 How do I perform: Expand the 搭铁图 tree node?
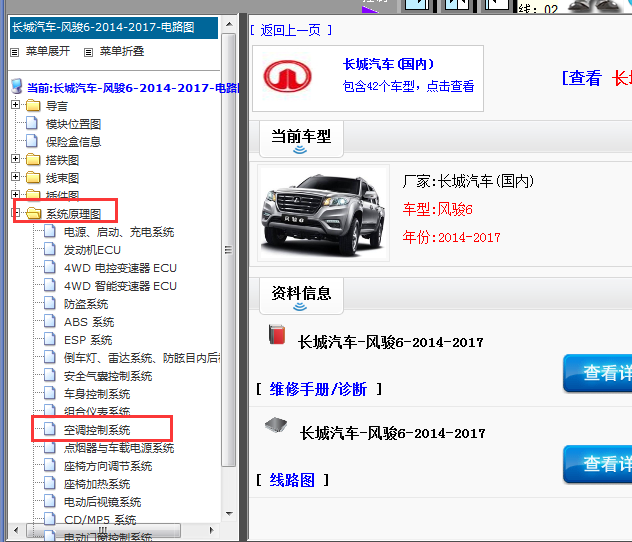(15, 159)
